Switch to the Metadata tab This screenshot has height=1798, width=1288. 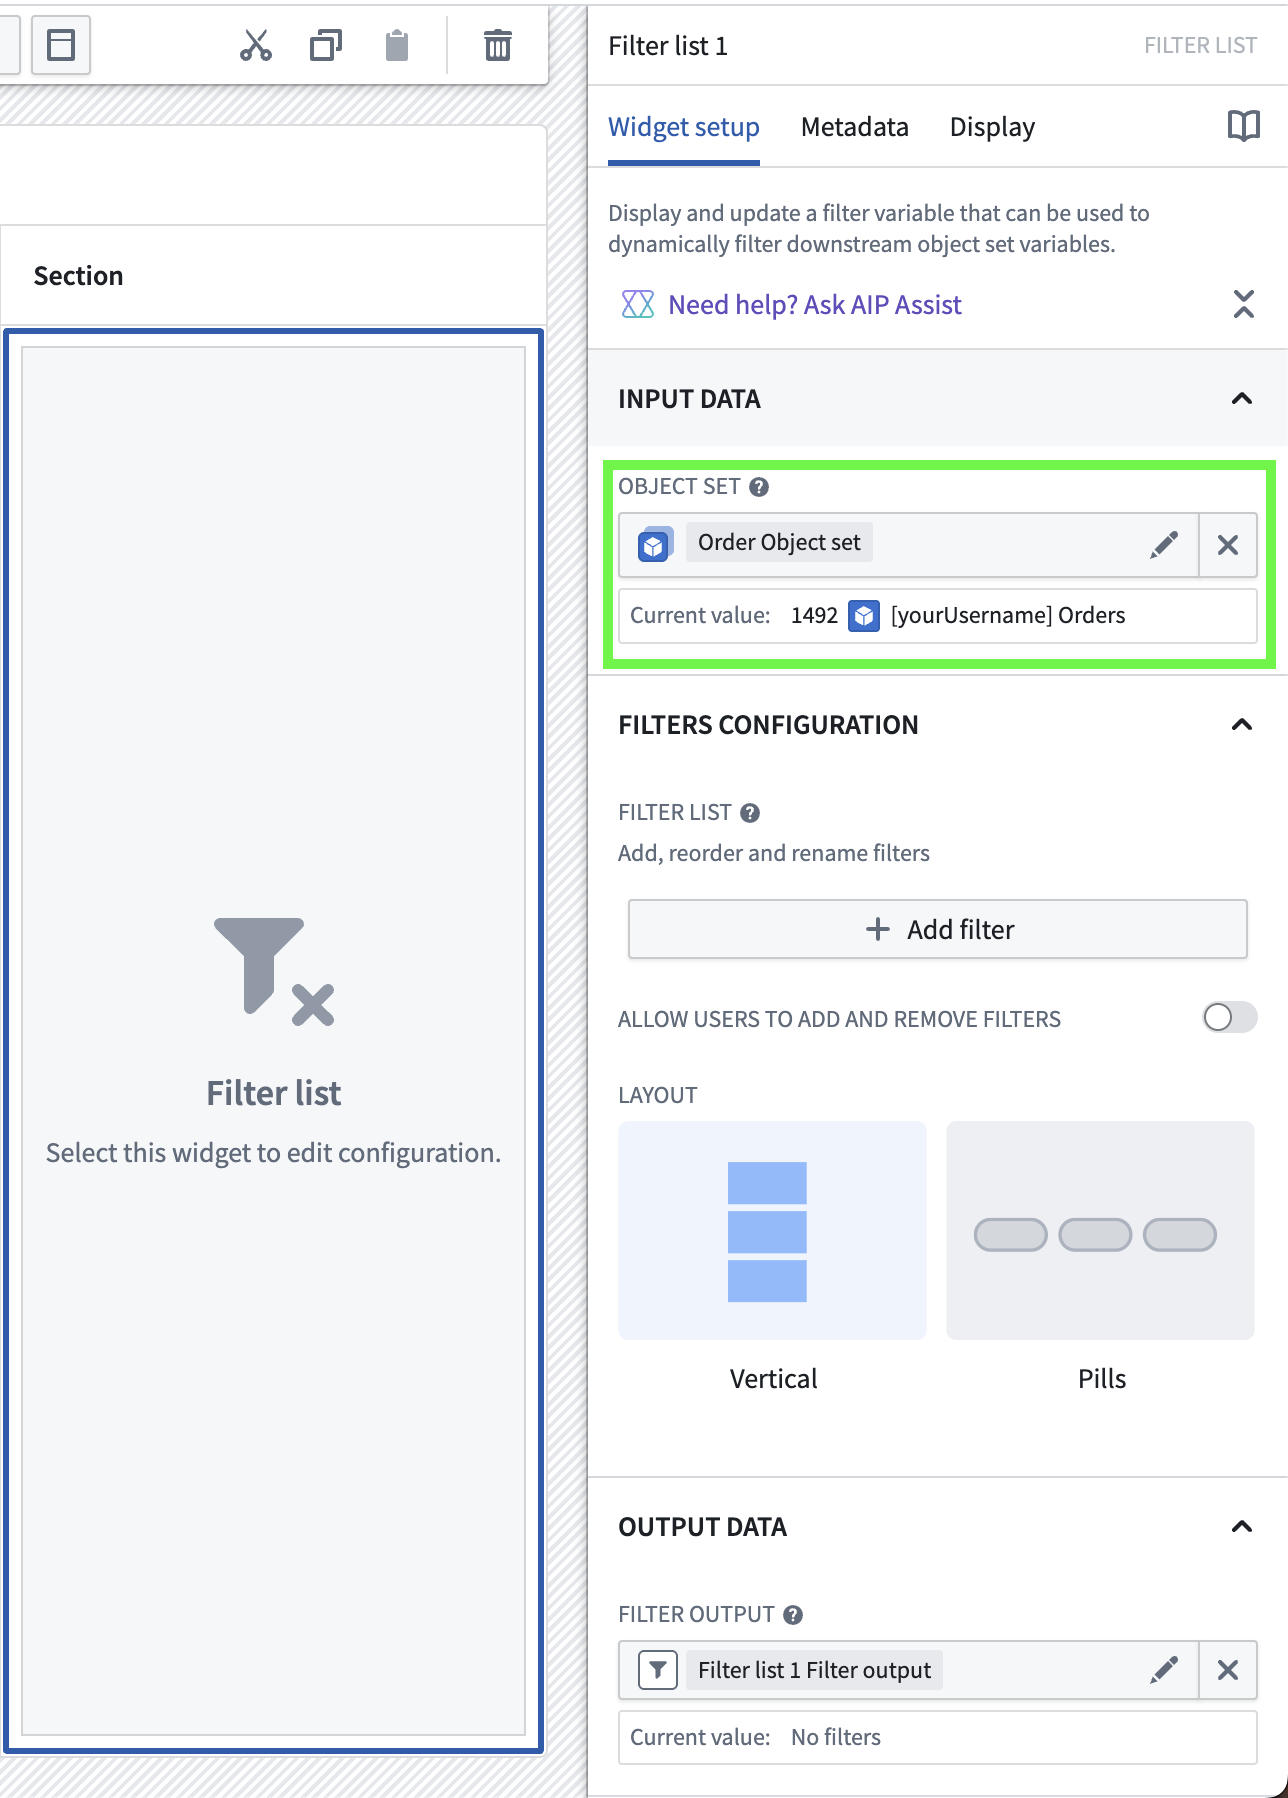[x=854, y=127]
